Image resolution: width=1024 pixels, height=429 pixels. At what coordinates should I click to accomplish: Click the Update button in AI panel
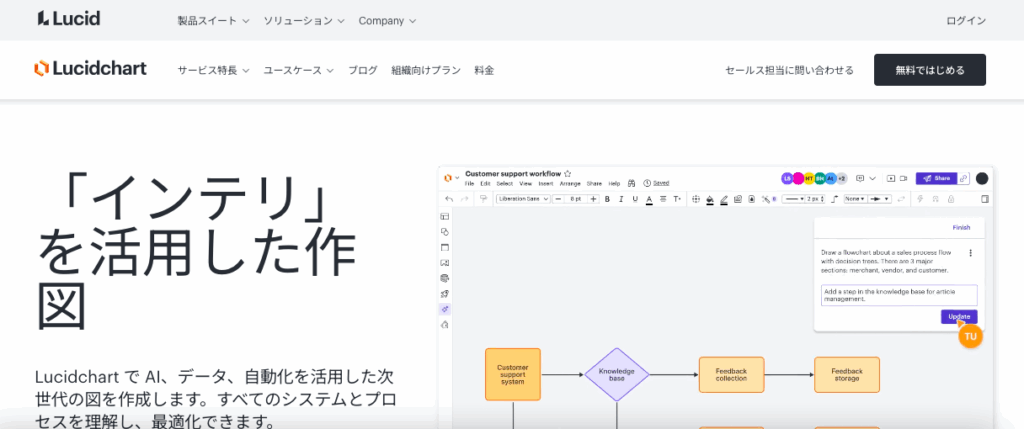click(959, 317)
